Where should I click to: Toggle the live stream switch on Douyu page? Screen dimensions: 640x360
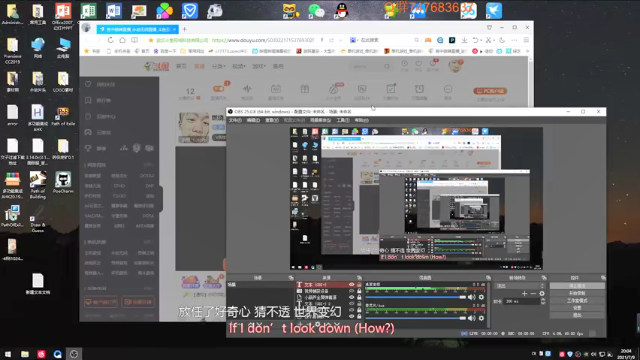pos(218,89)
